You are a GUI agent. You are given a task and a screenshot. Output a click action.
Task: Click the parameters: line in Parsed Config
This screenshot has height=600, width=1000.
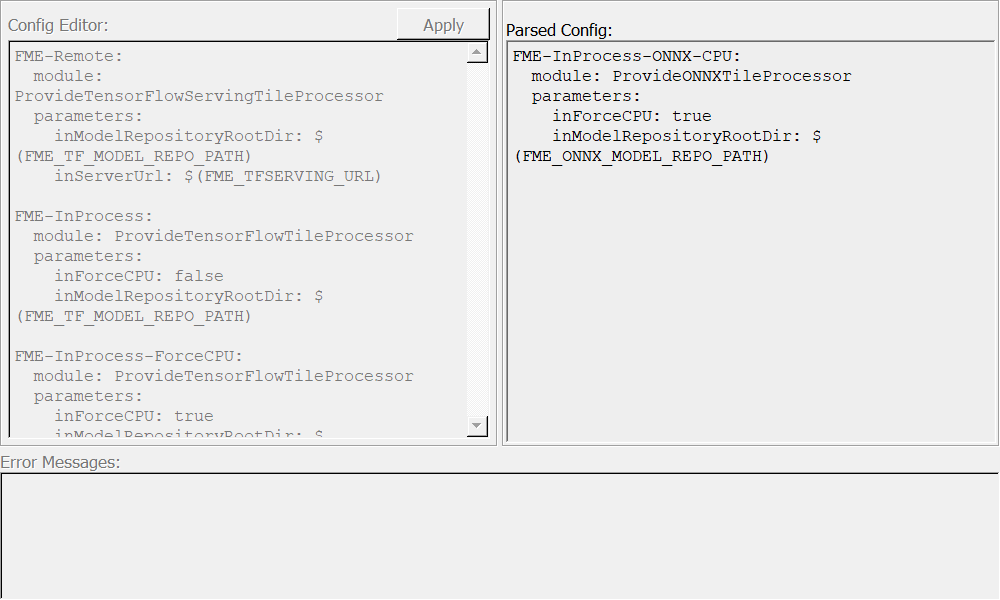(586, 96)
